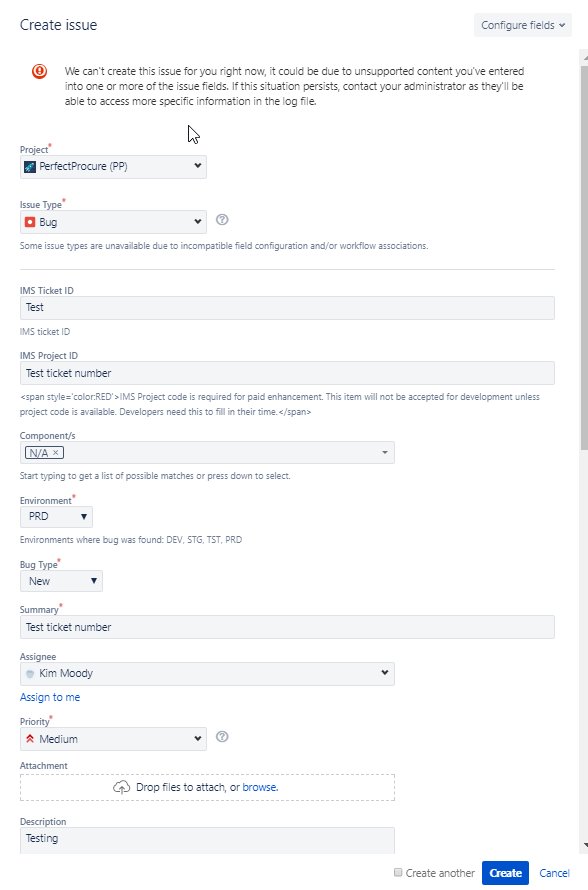Click the 'IMS ticket ID' help text
Screen dimensions: 588x890
[x=45, y=331]
